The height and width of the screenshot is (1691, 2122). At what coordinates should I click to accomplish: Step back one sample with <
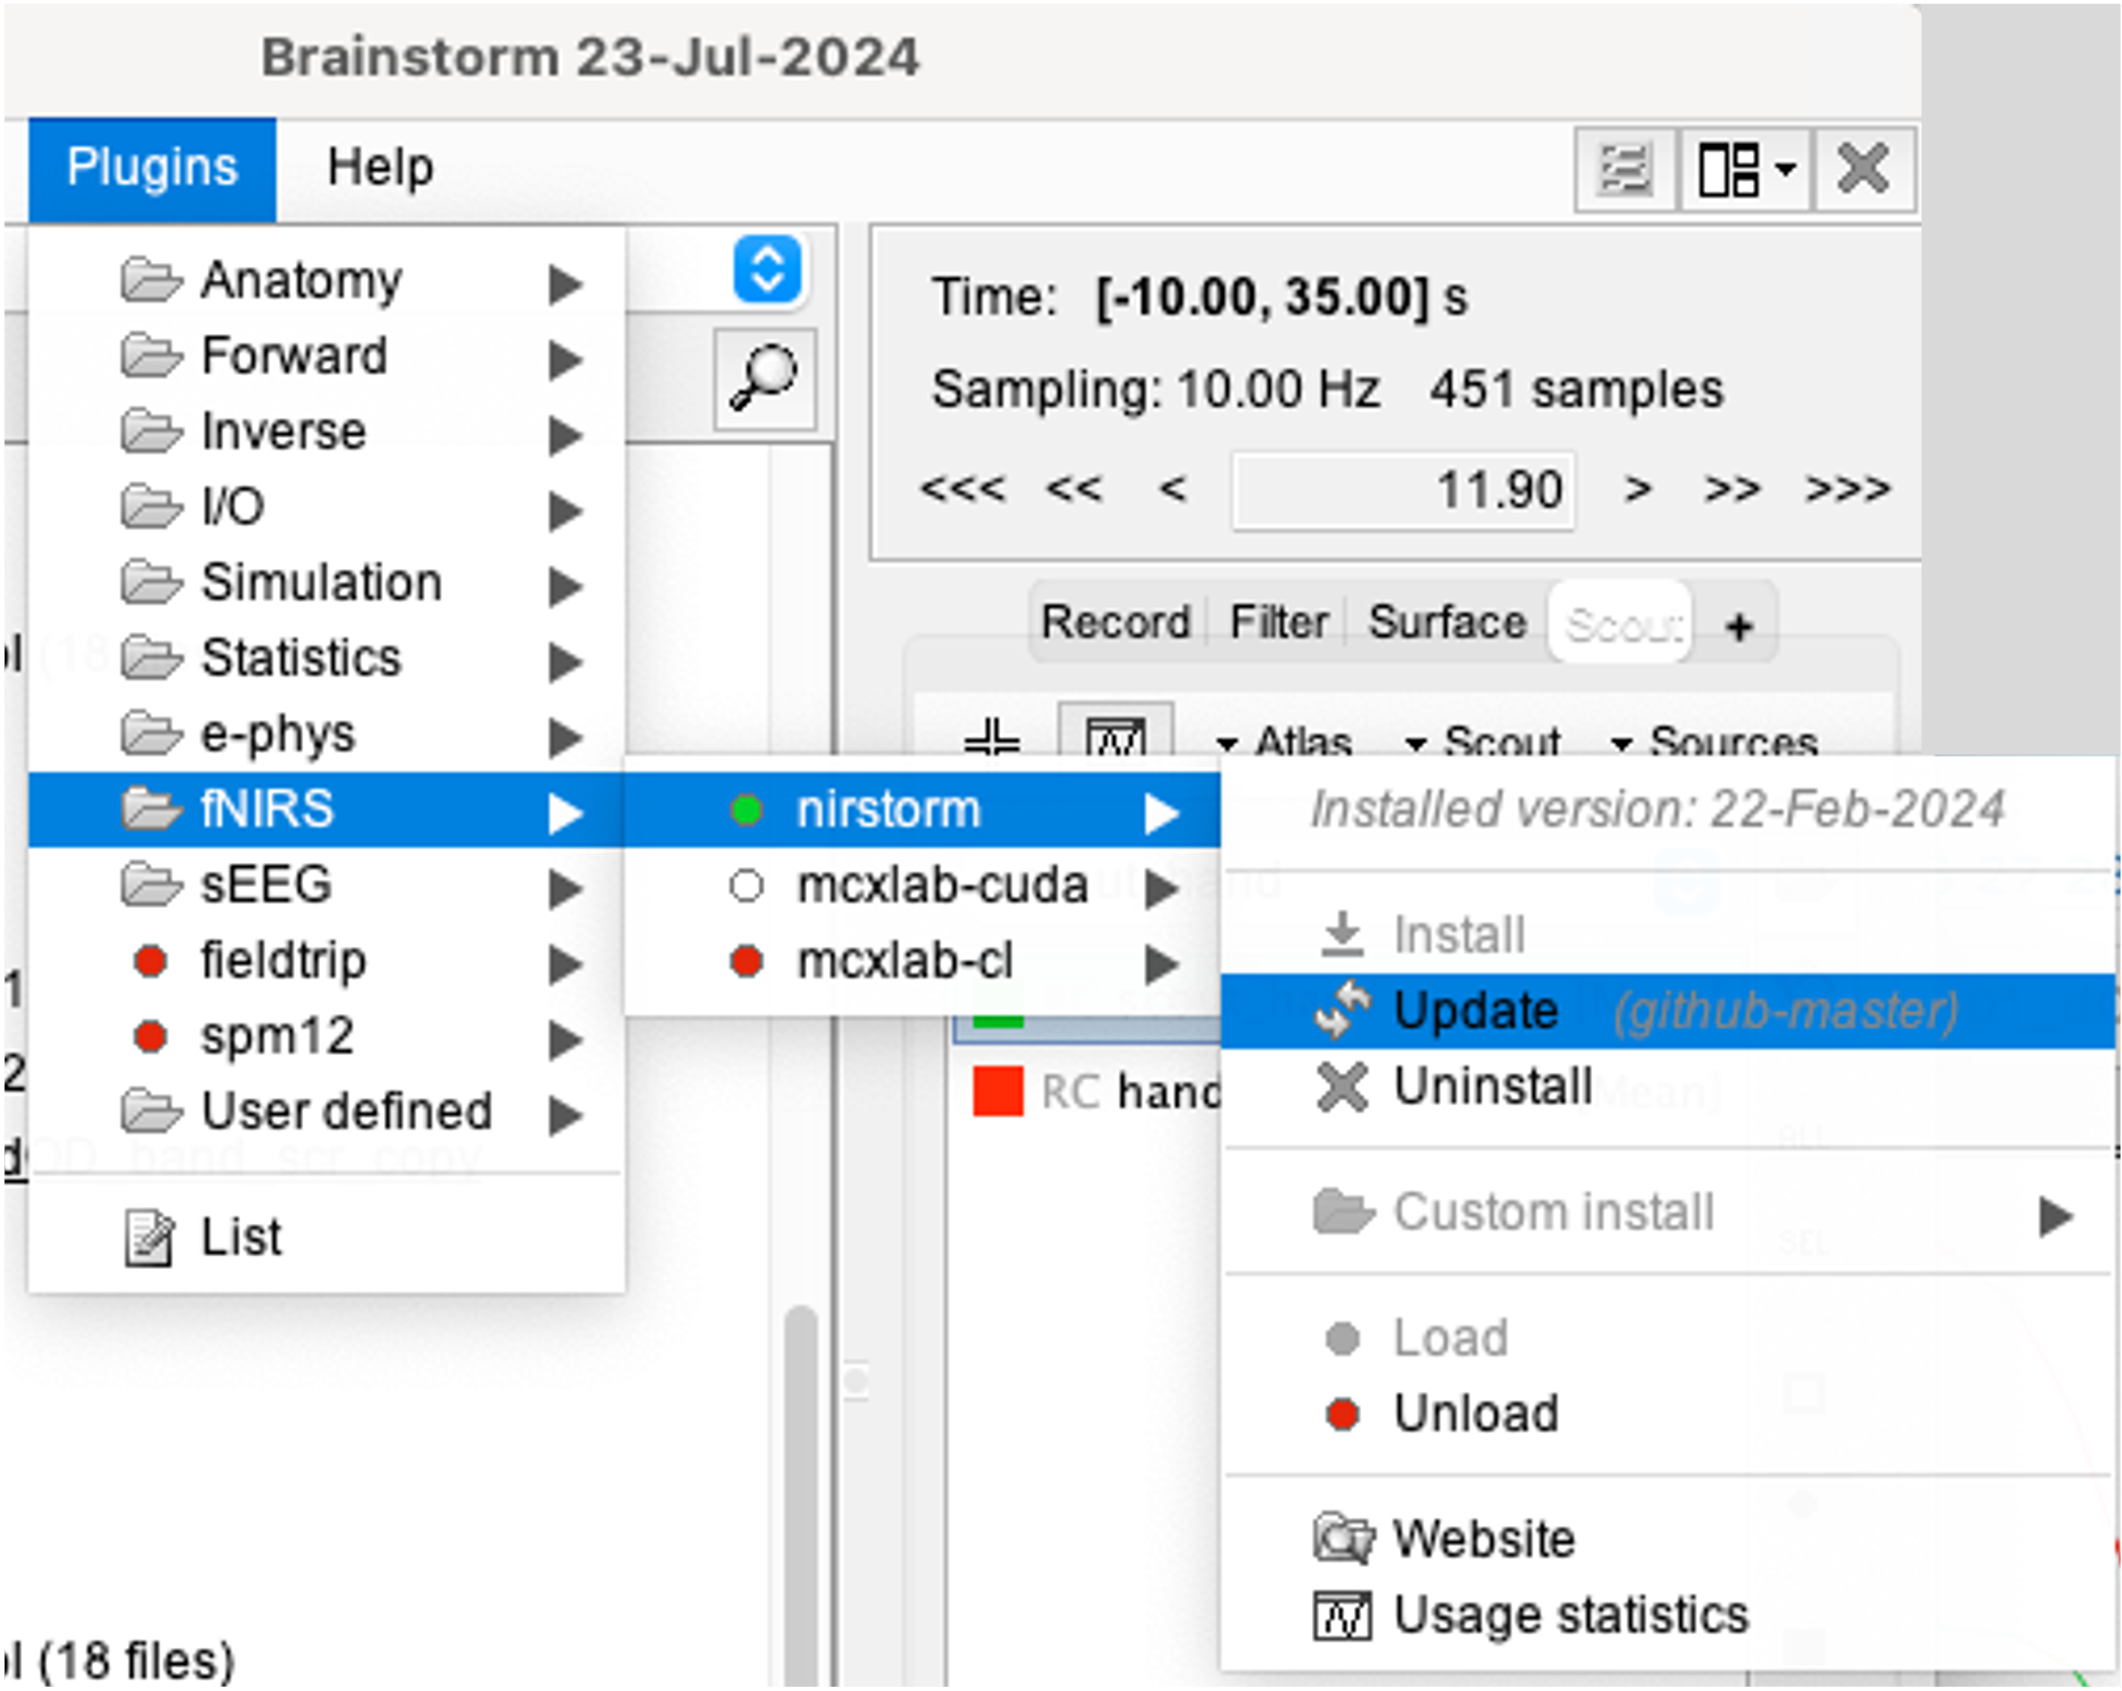[1172, 489]
